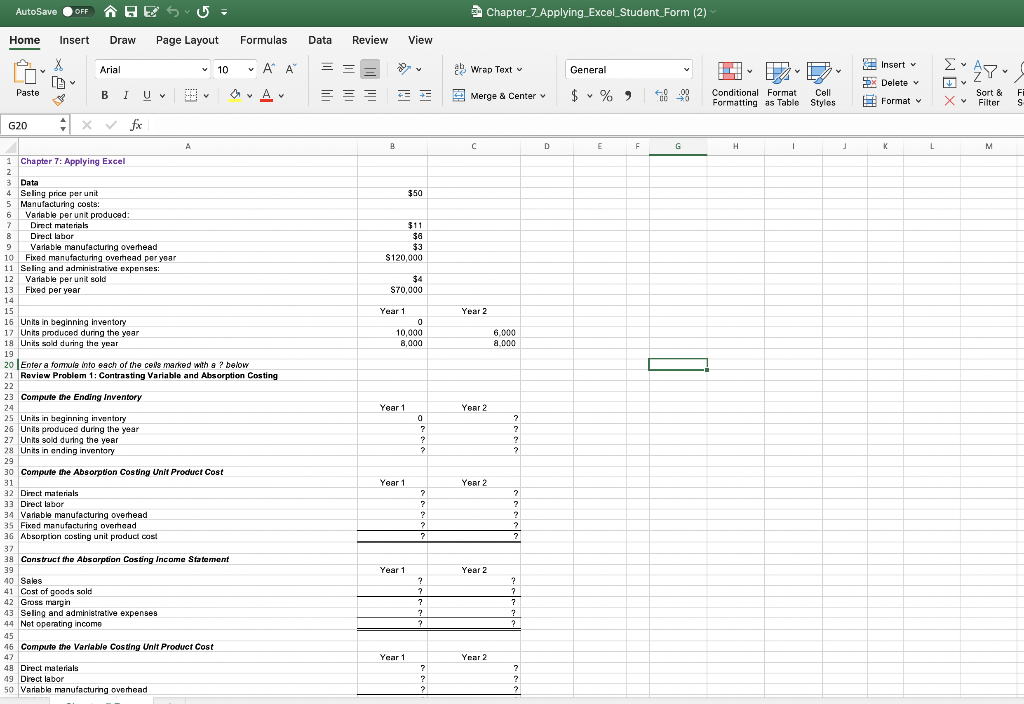1024x704 pixels.
Task: Open the Review ribbon tab
Action: 369,40
